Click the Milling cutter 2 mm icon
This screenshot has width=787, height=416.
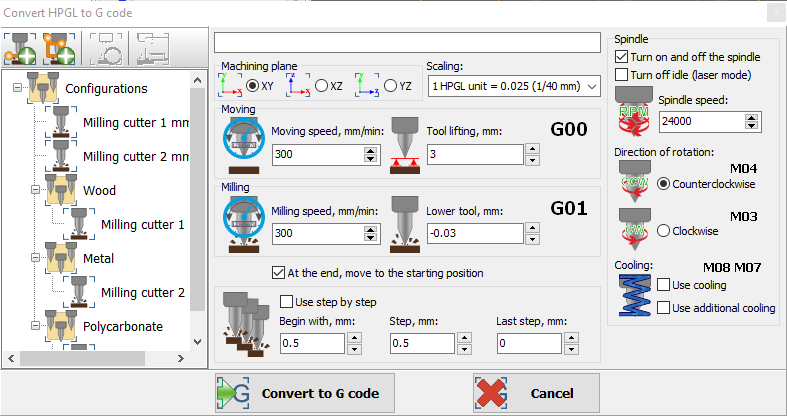pyautogui.click(x=61, y=156)
